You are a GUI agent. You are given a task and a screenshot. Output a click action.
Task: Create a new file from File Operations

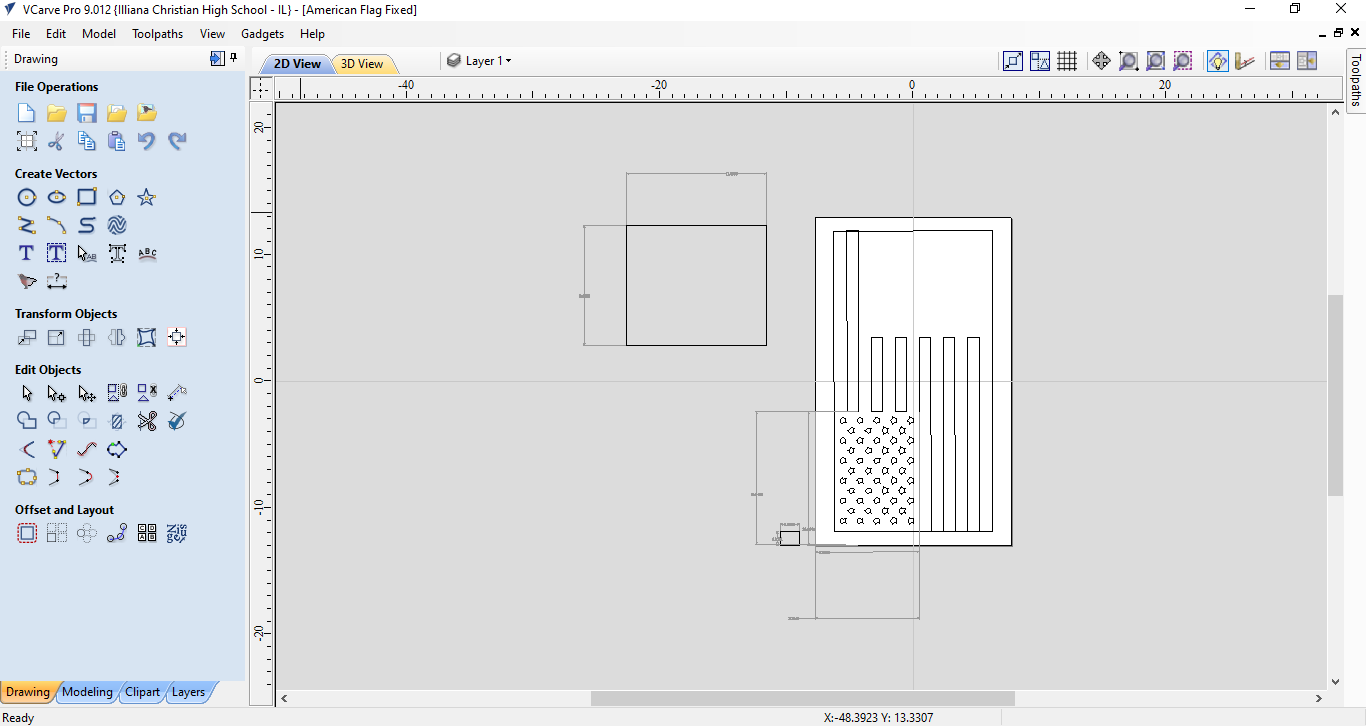click(27, 113)
